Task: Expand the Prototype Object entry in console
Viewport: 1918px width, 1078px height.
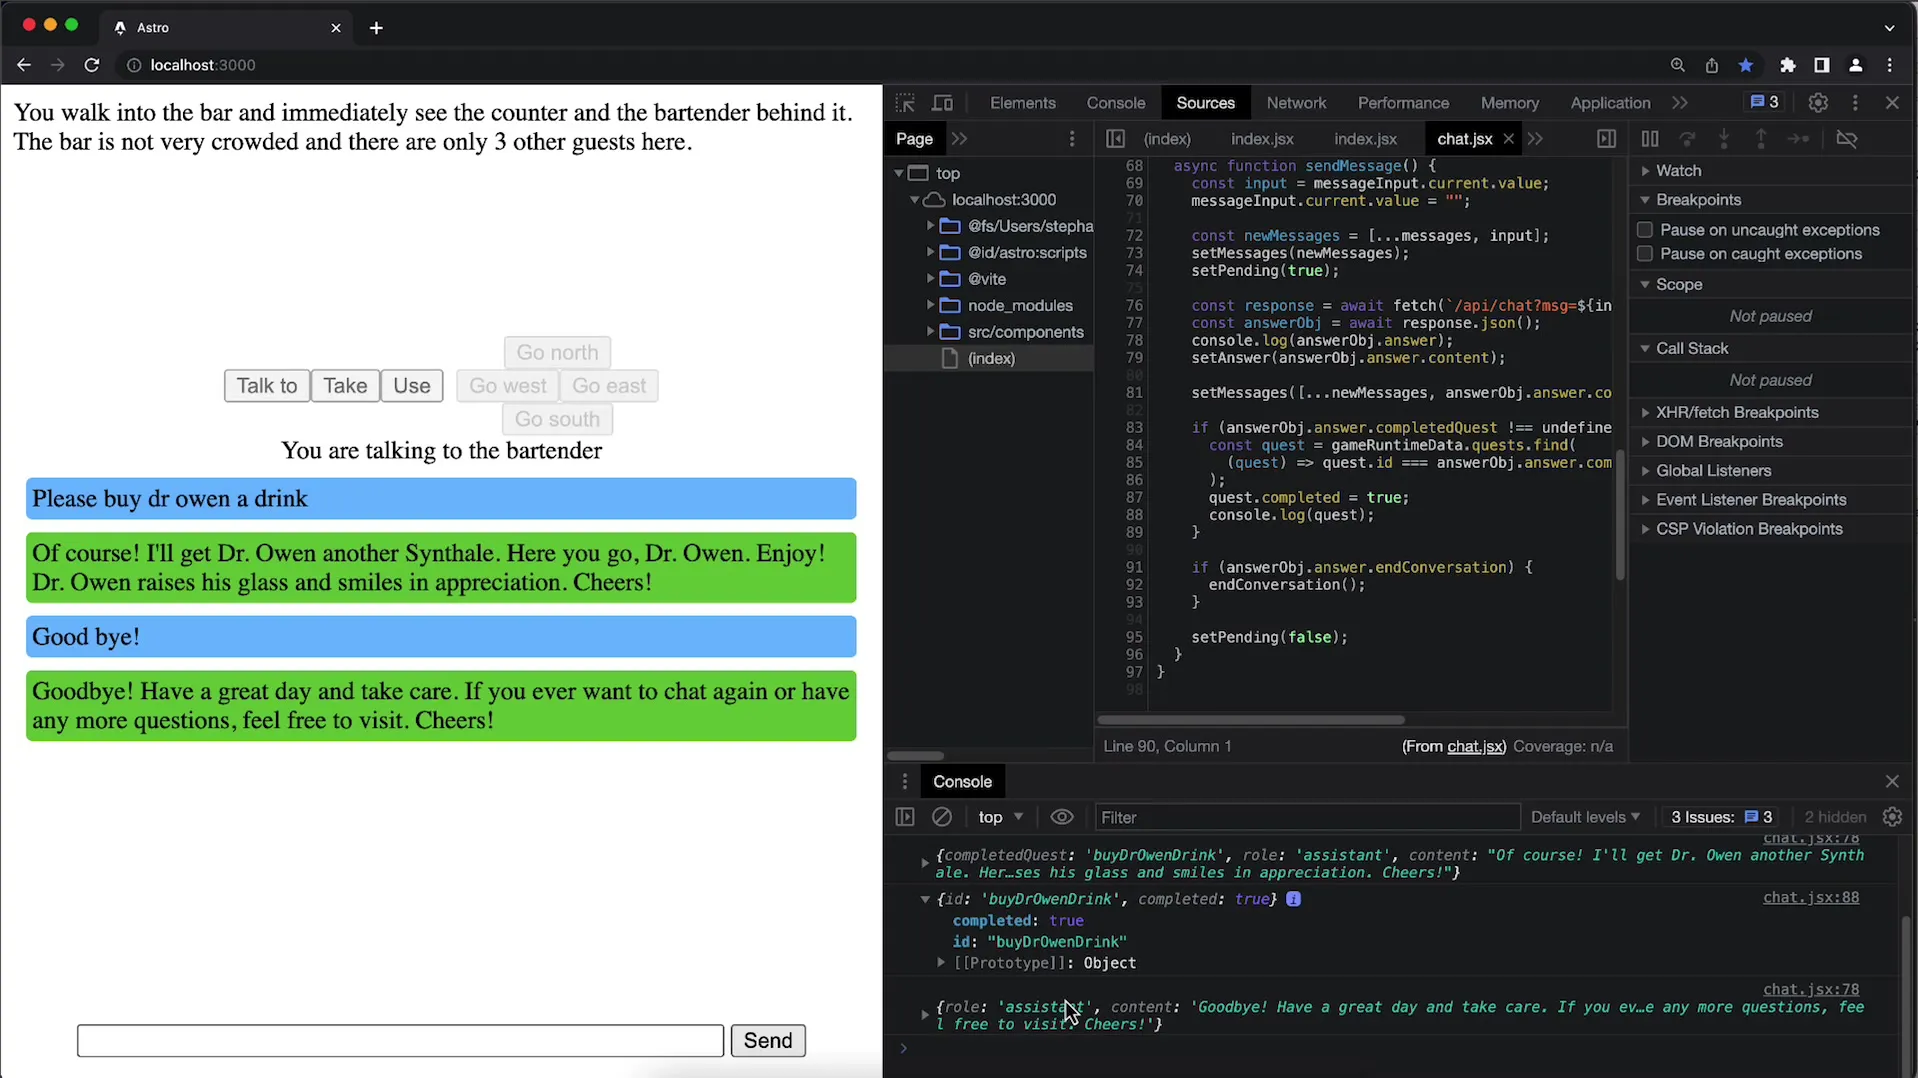Action: 941,963
